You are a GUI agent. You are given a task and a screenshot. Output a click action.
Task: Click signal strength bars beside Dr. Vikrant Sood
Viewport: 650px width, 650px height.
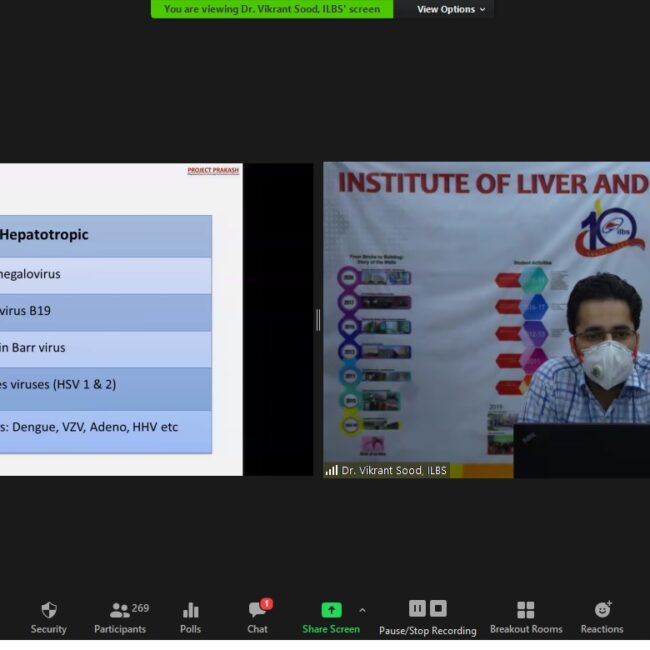[x=331, y=470]
